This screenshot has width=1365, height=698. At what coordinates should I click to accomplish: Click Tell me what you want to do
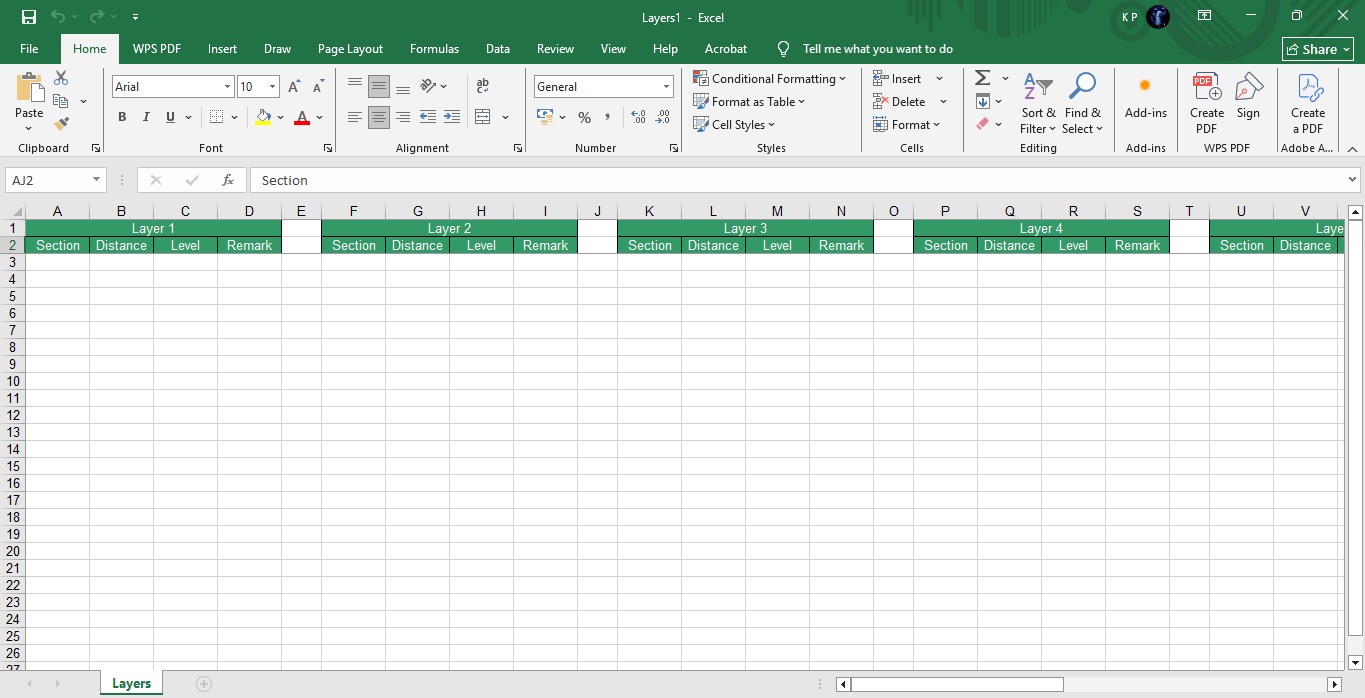(x=877, y=49)
